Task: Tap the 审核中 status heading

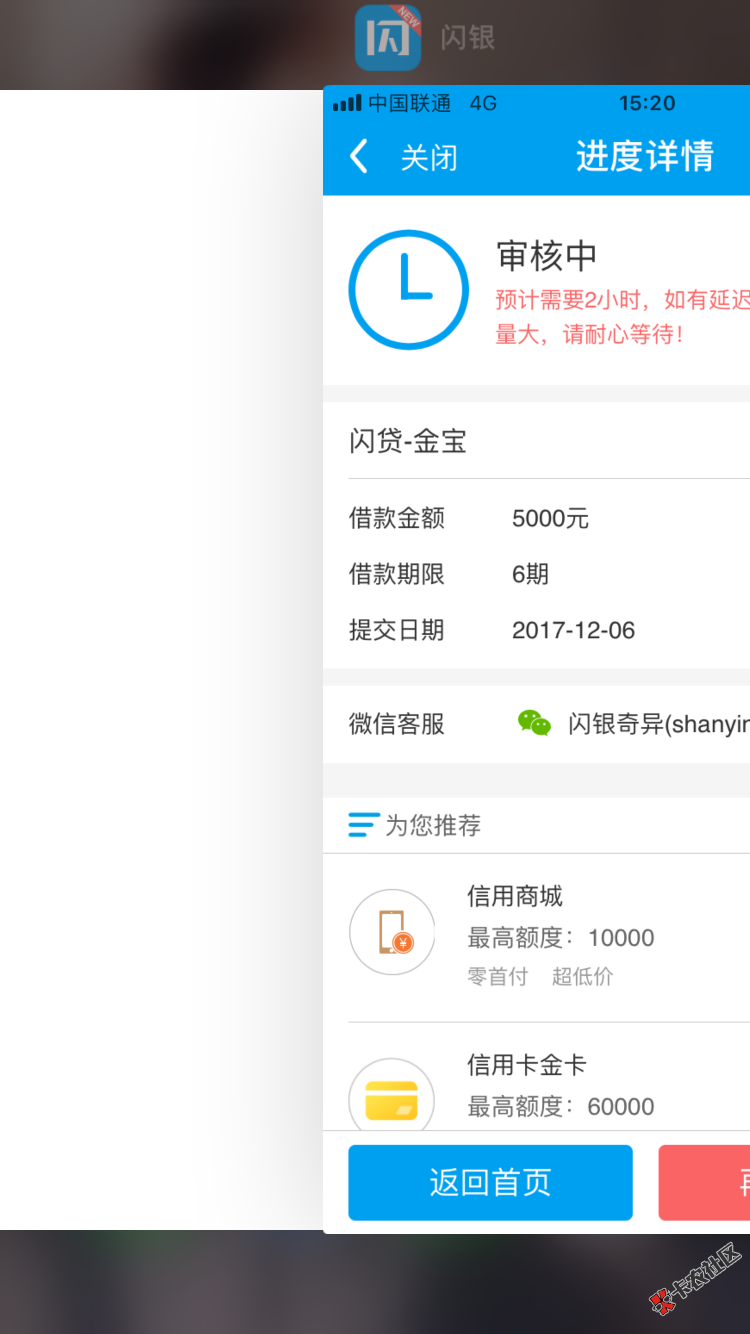Action: point(547,256)
